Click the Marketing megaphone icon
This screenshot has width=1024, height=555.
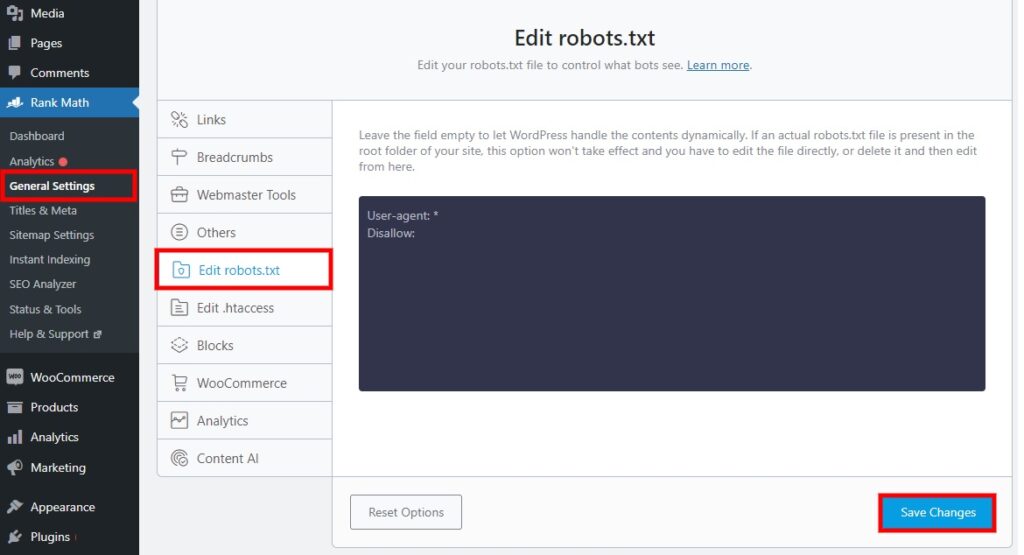[x=14, y=468]
